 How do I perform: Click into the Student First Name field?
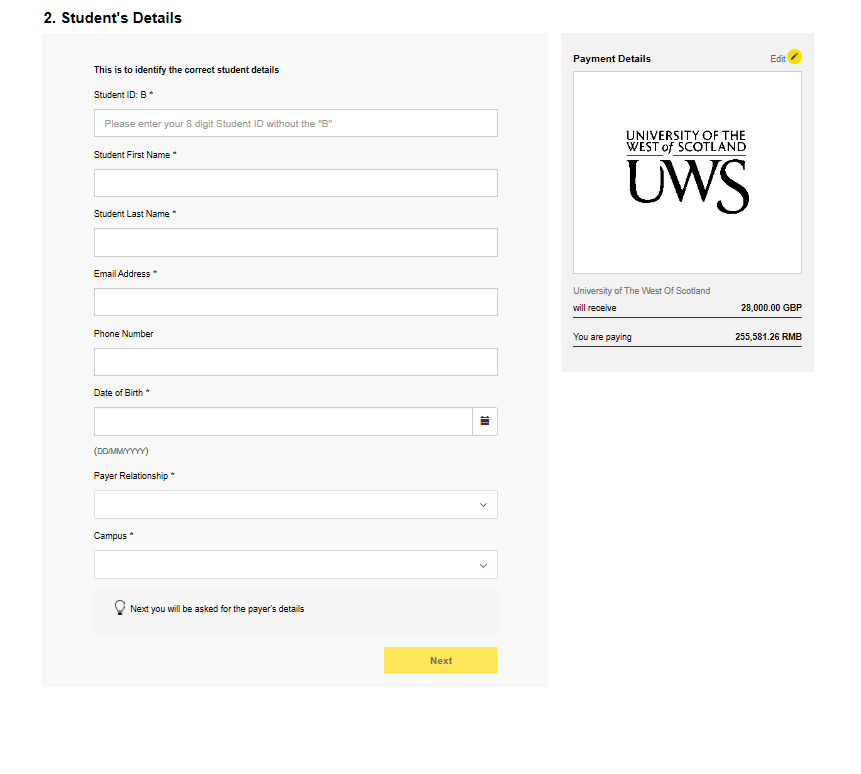coord(295,183)
